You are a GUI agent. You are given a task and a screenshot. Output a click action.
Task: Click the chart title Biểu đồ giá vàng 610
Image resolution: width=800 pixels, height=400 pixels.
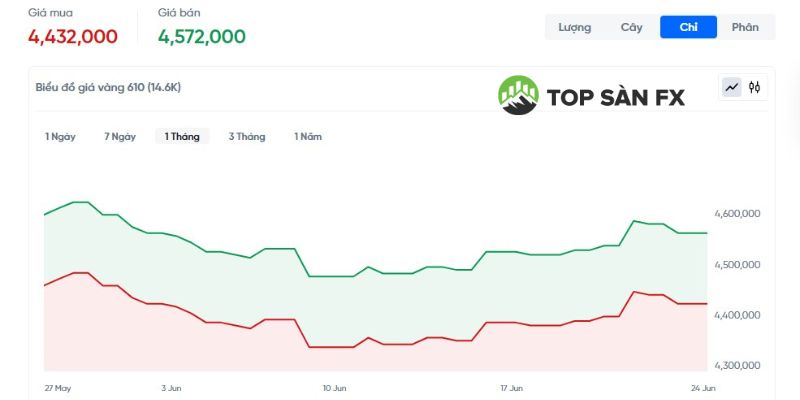[108, 87]
